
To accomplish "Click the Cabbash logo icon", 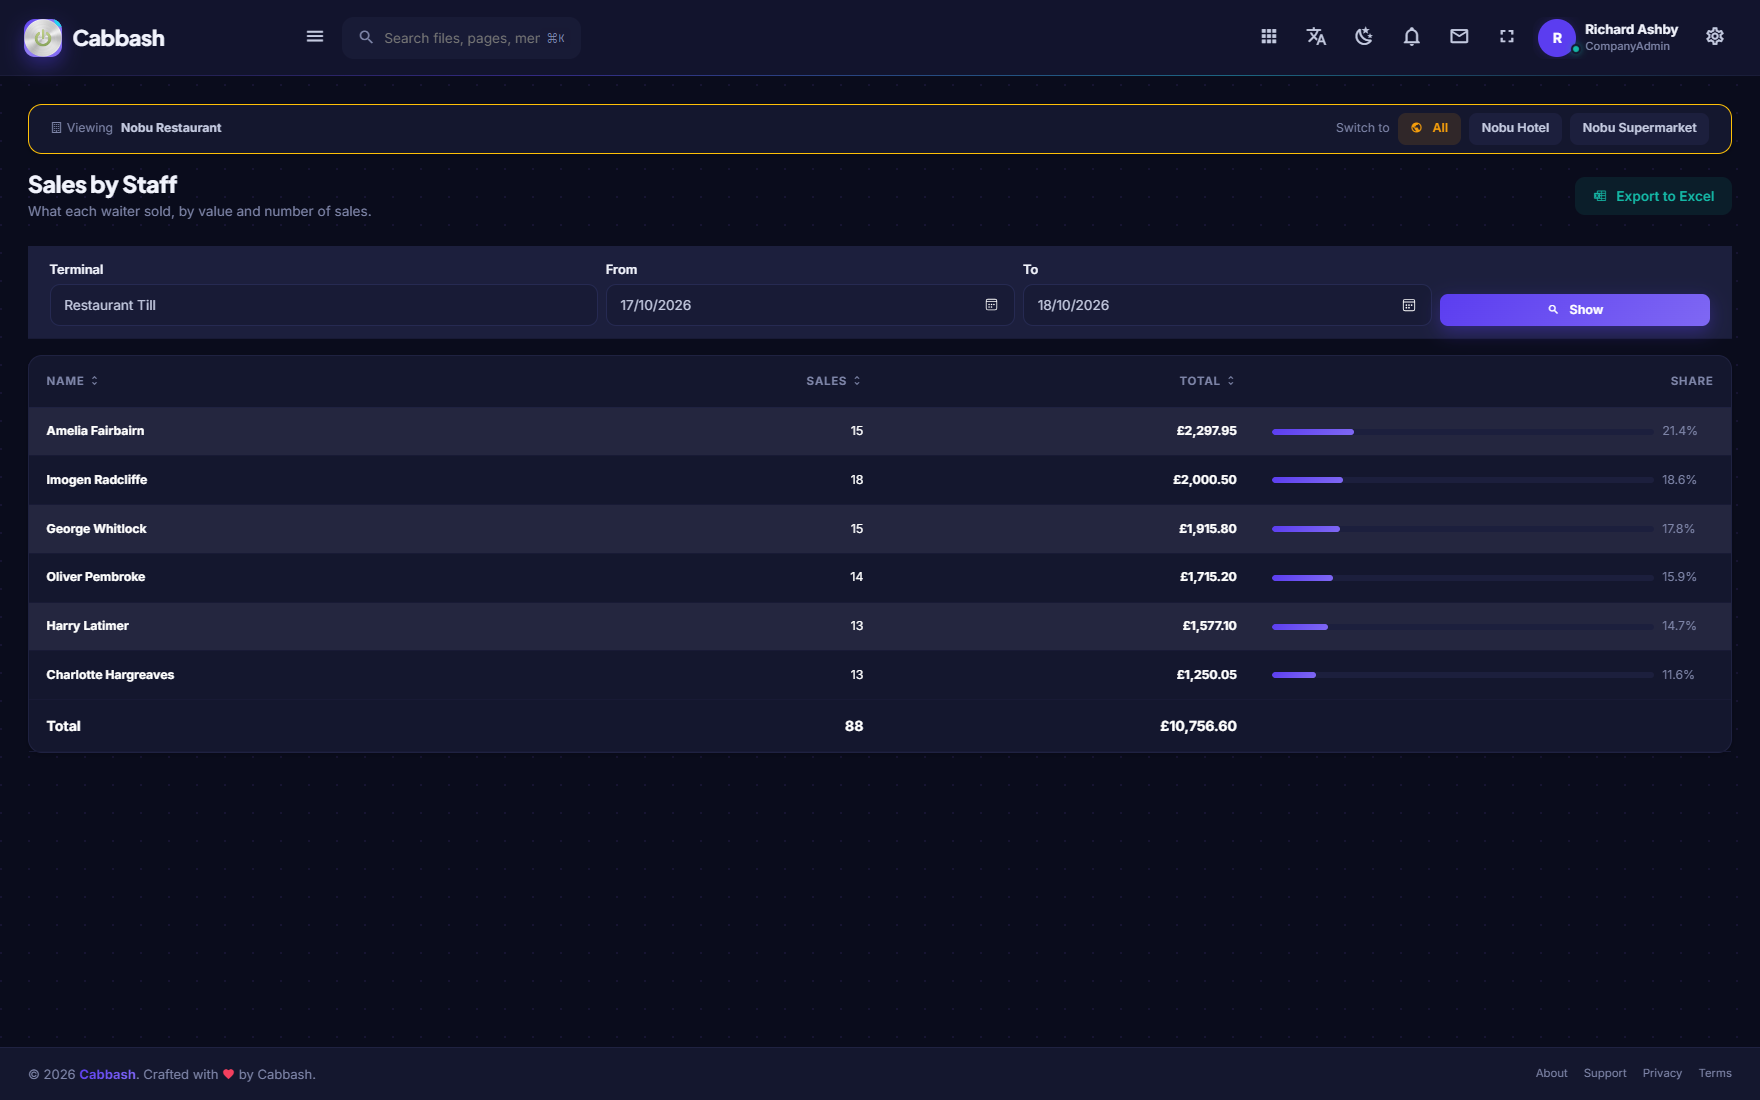I will pyautogui.click(x=43, y=38).
